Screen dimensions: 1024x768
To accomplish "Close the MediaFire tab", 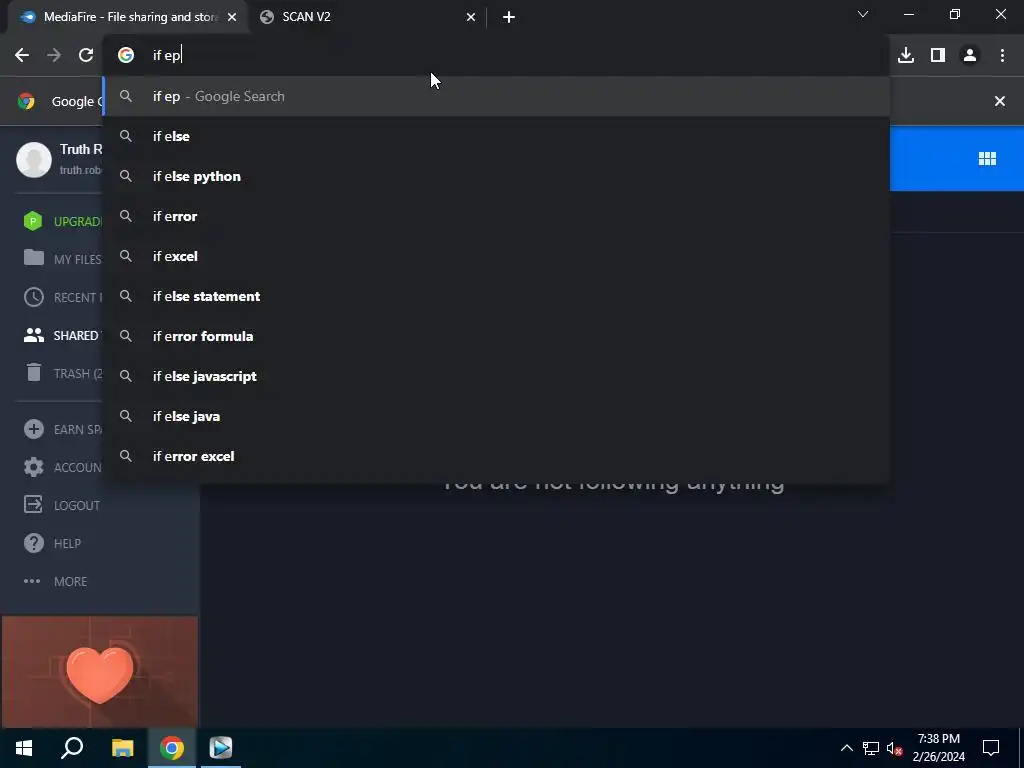I will click(232, 17).
